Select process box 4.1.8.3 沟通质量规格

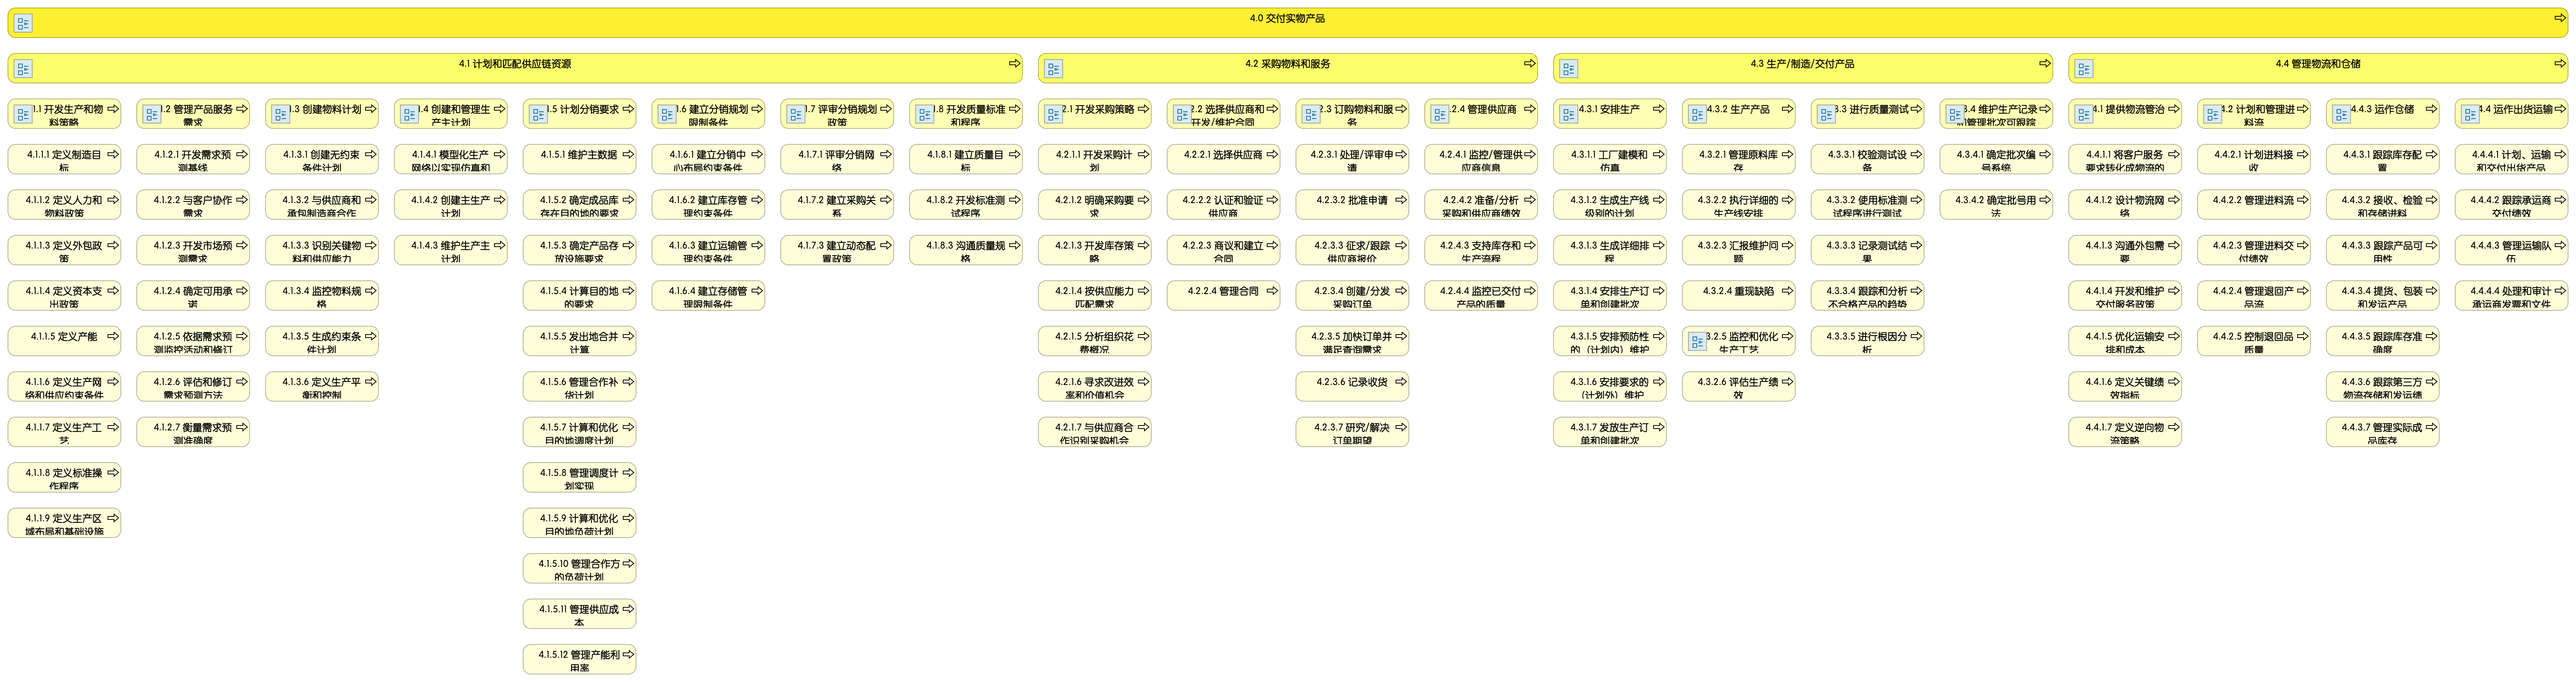(966, 250)
